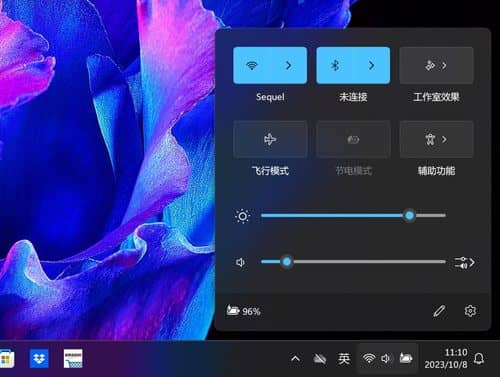Open sound output selection arrow
Image resolution: width=500 pixels, height=377 pixels.
[x=464, y=263]
